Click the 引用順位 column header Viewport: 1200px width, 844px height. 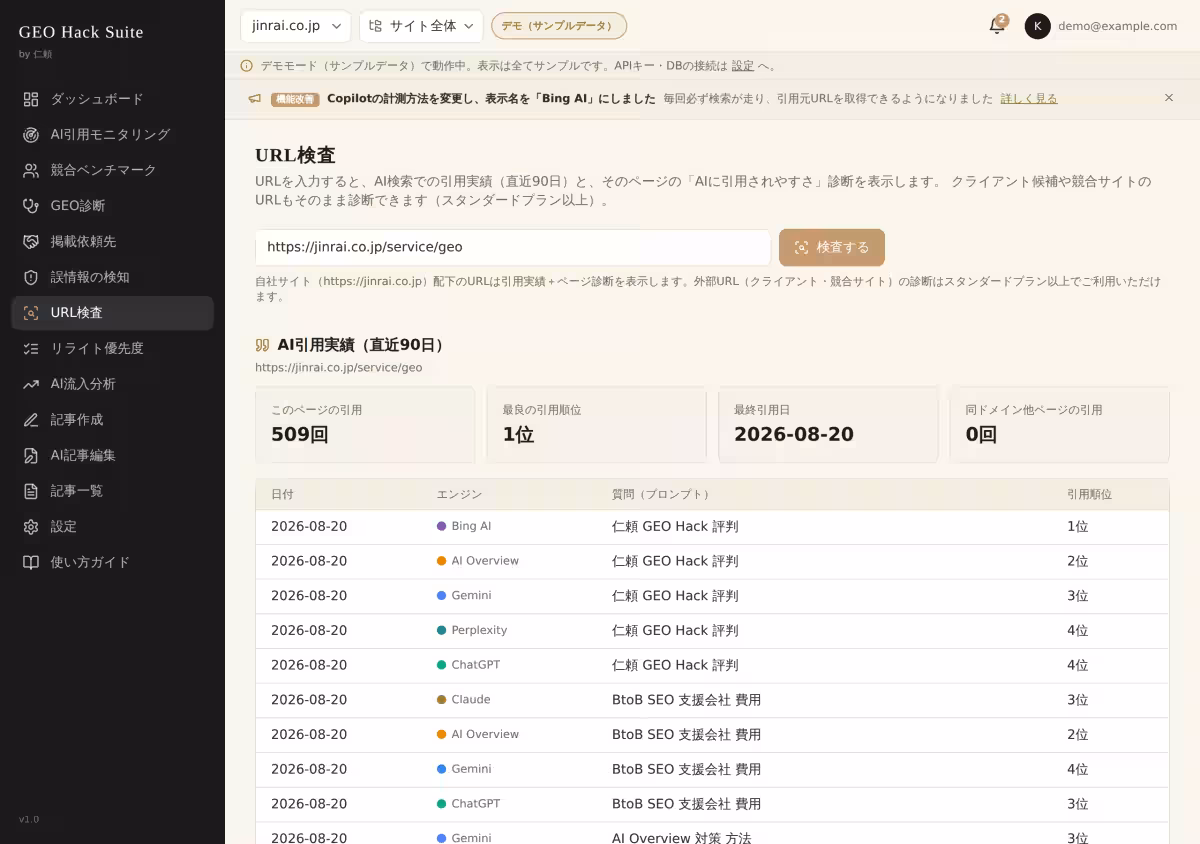1089,494
